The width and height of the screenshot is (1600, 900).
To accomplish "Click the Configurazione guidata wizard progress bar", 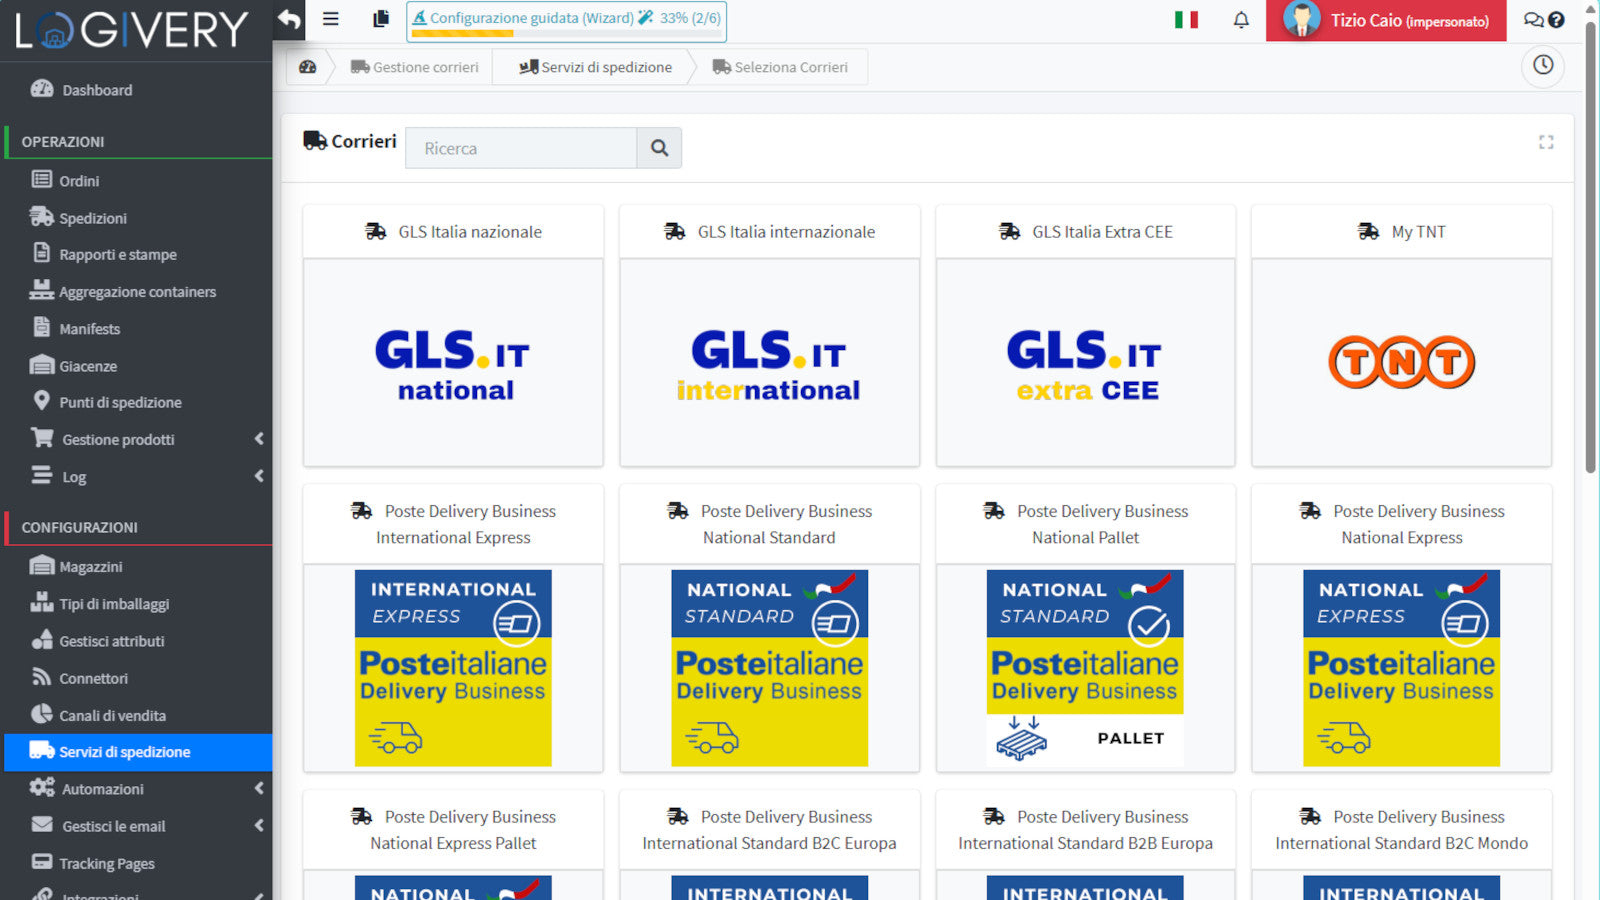I will click(566, 21).
